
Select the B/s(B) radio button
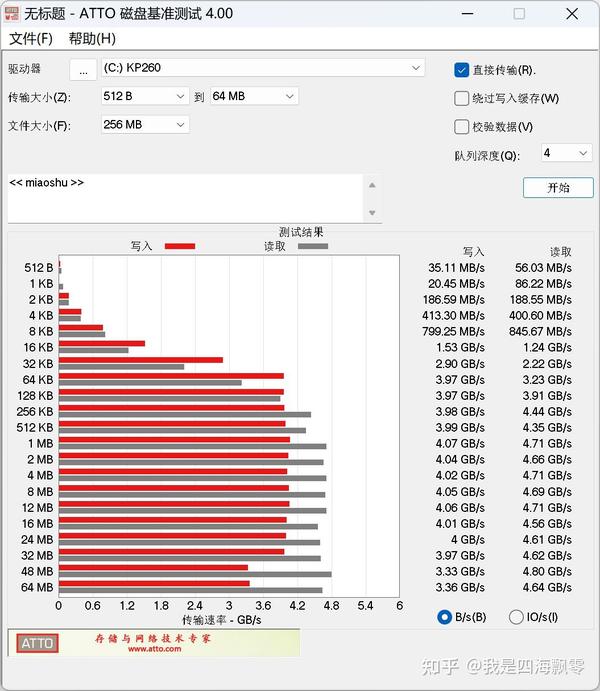(x=444, y=617)
